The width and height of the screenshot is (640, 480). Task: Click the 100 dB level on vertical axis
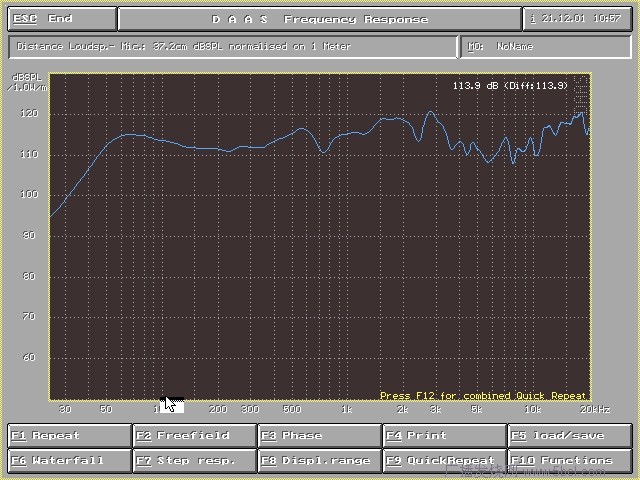29,195
